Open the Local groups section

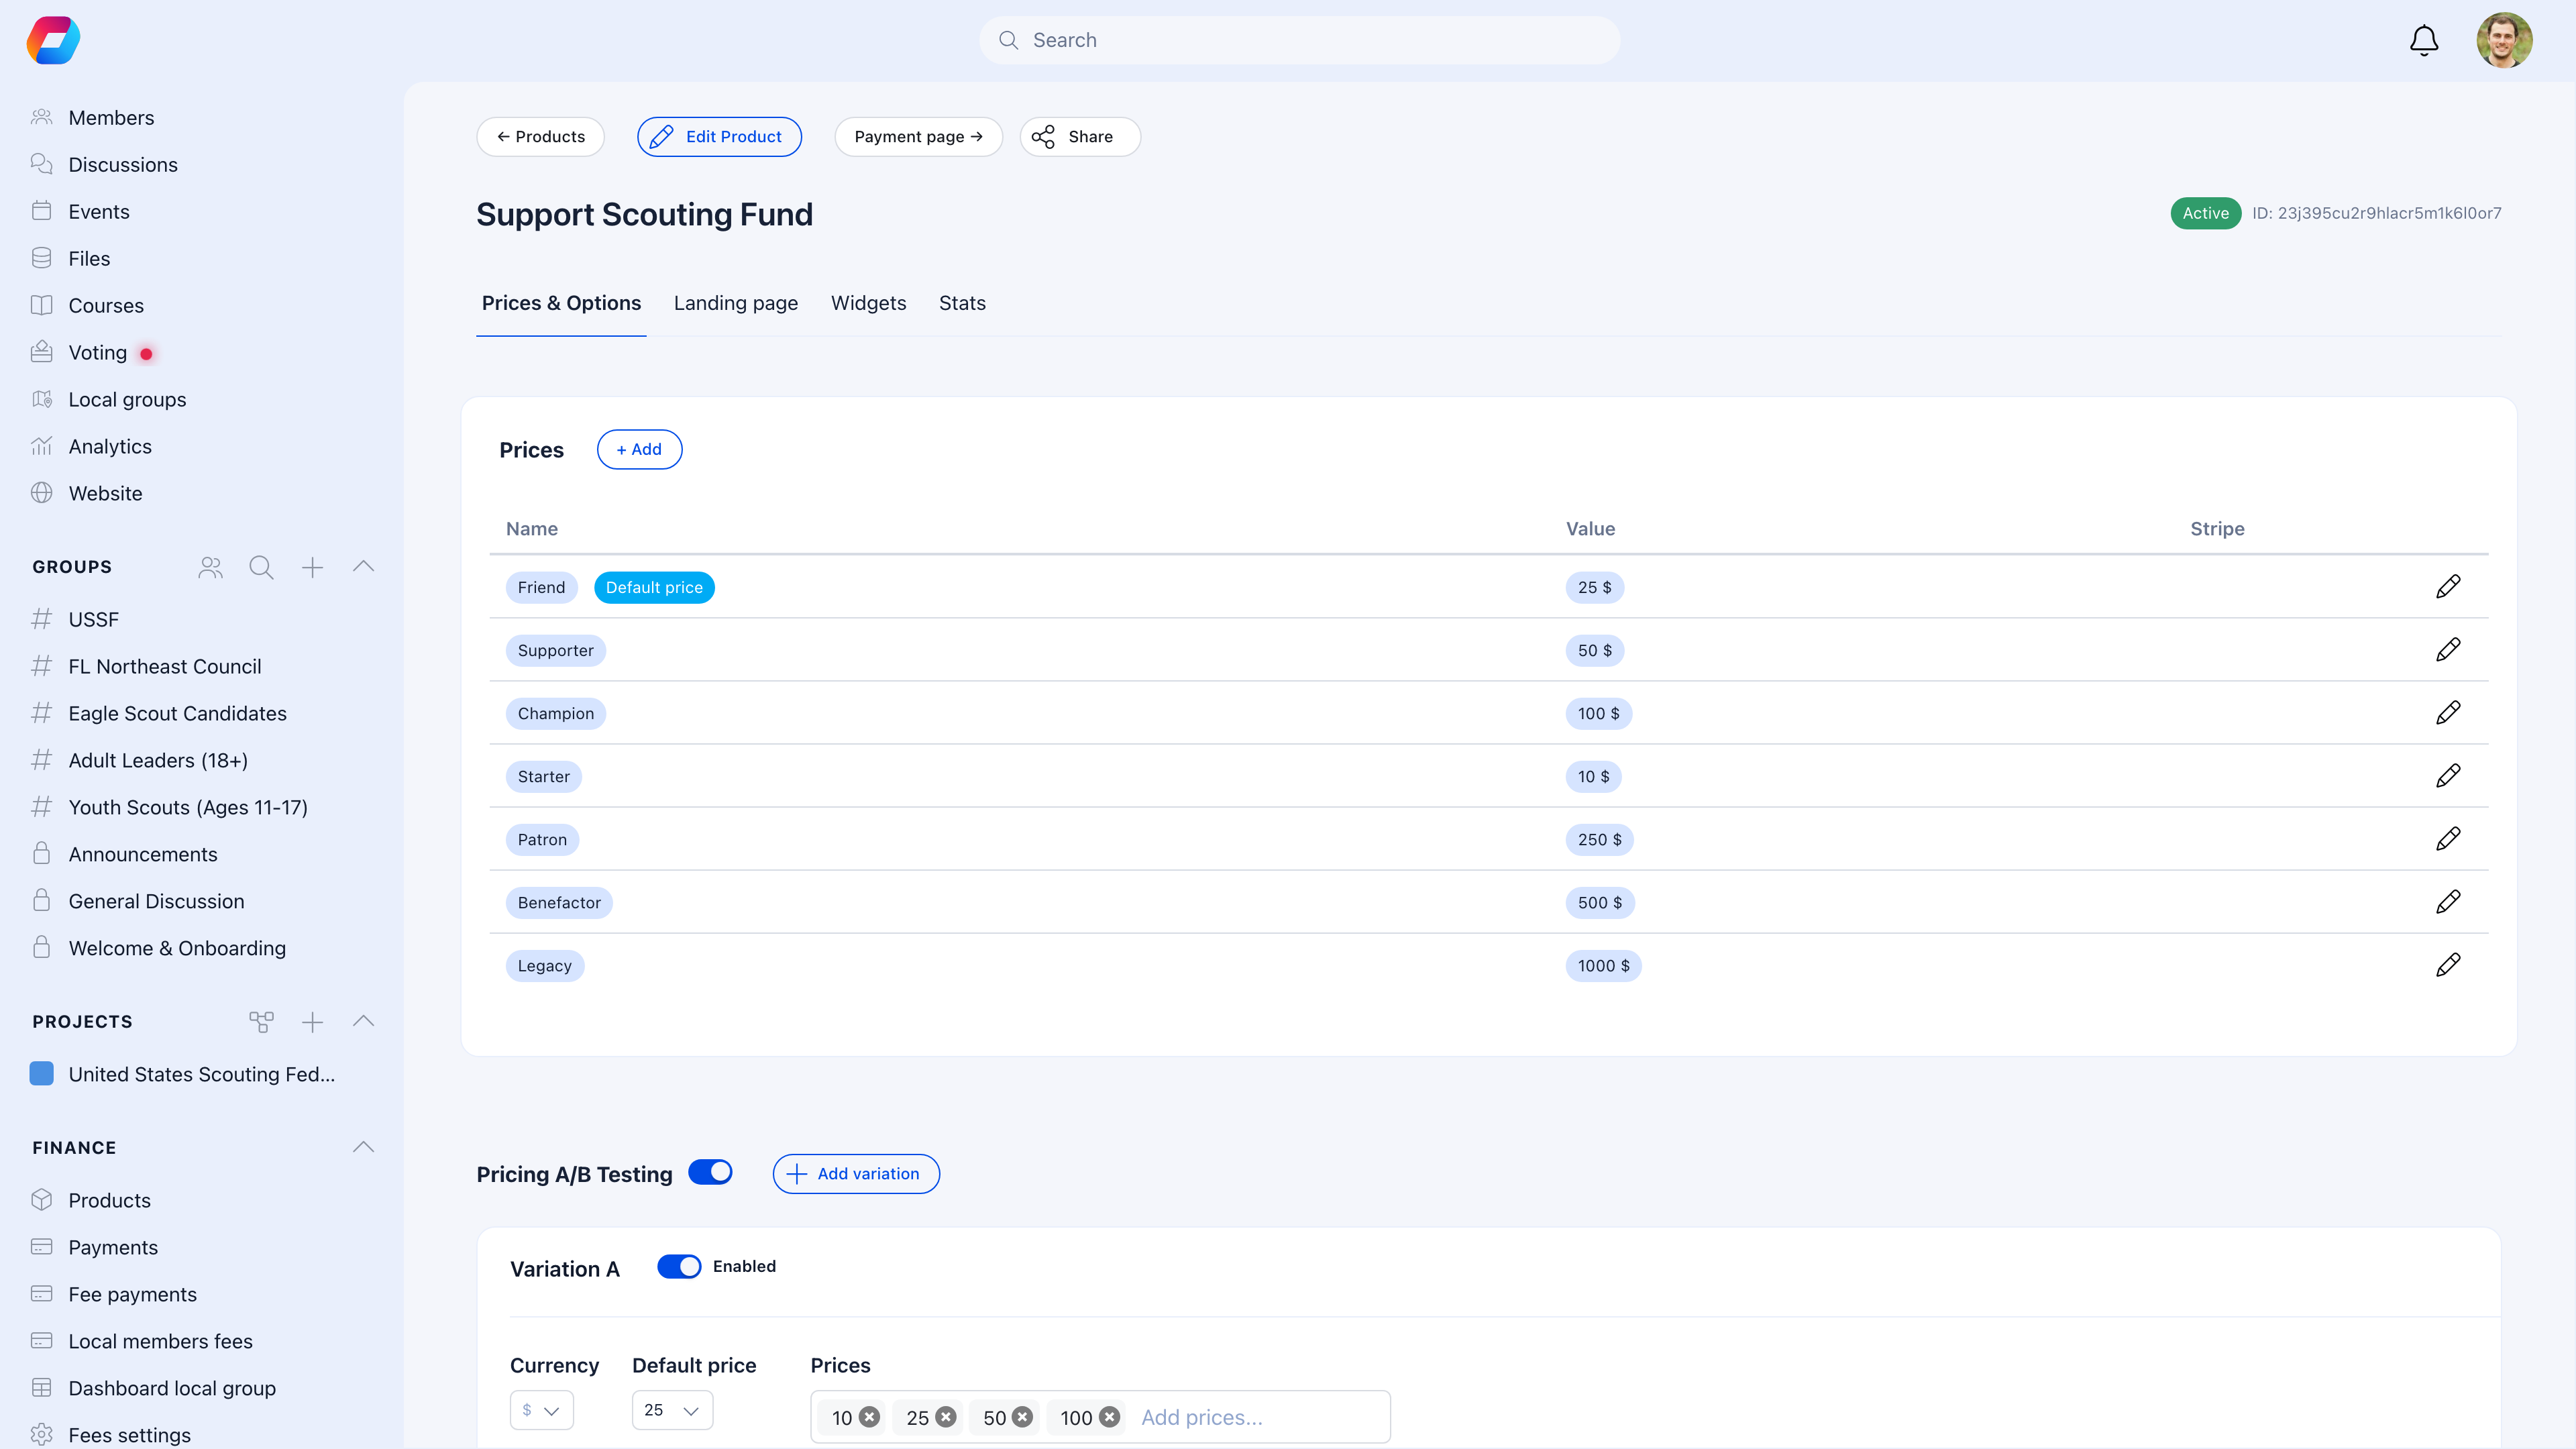127,399
